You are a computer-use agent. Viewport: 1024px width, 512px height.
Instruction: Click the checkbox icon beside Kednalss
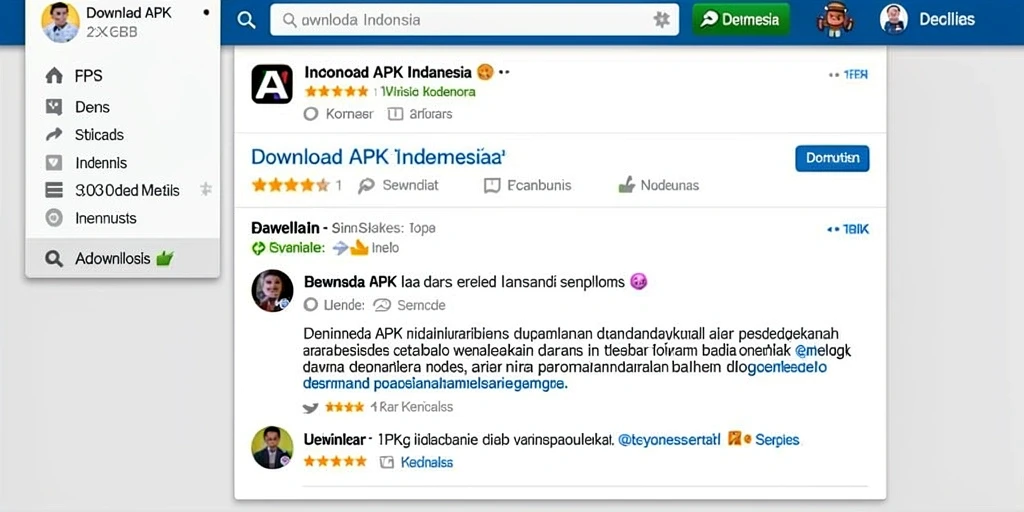tap(387, 462)
